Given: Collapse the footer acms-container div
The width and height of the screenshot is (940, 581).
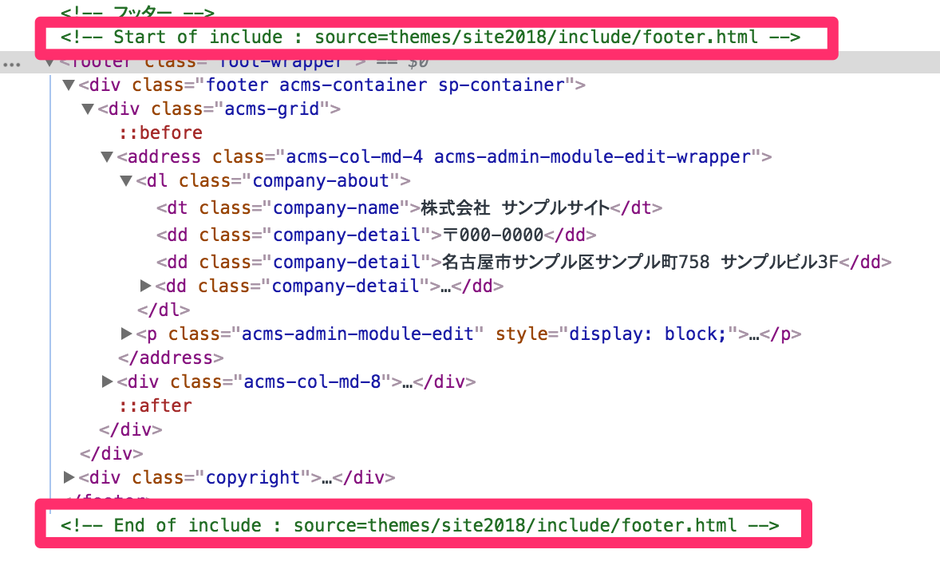Looking at the screenshot, I should point(67,85).
